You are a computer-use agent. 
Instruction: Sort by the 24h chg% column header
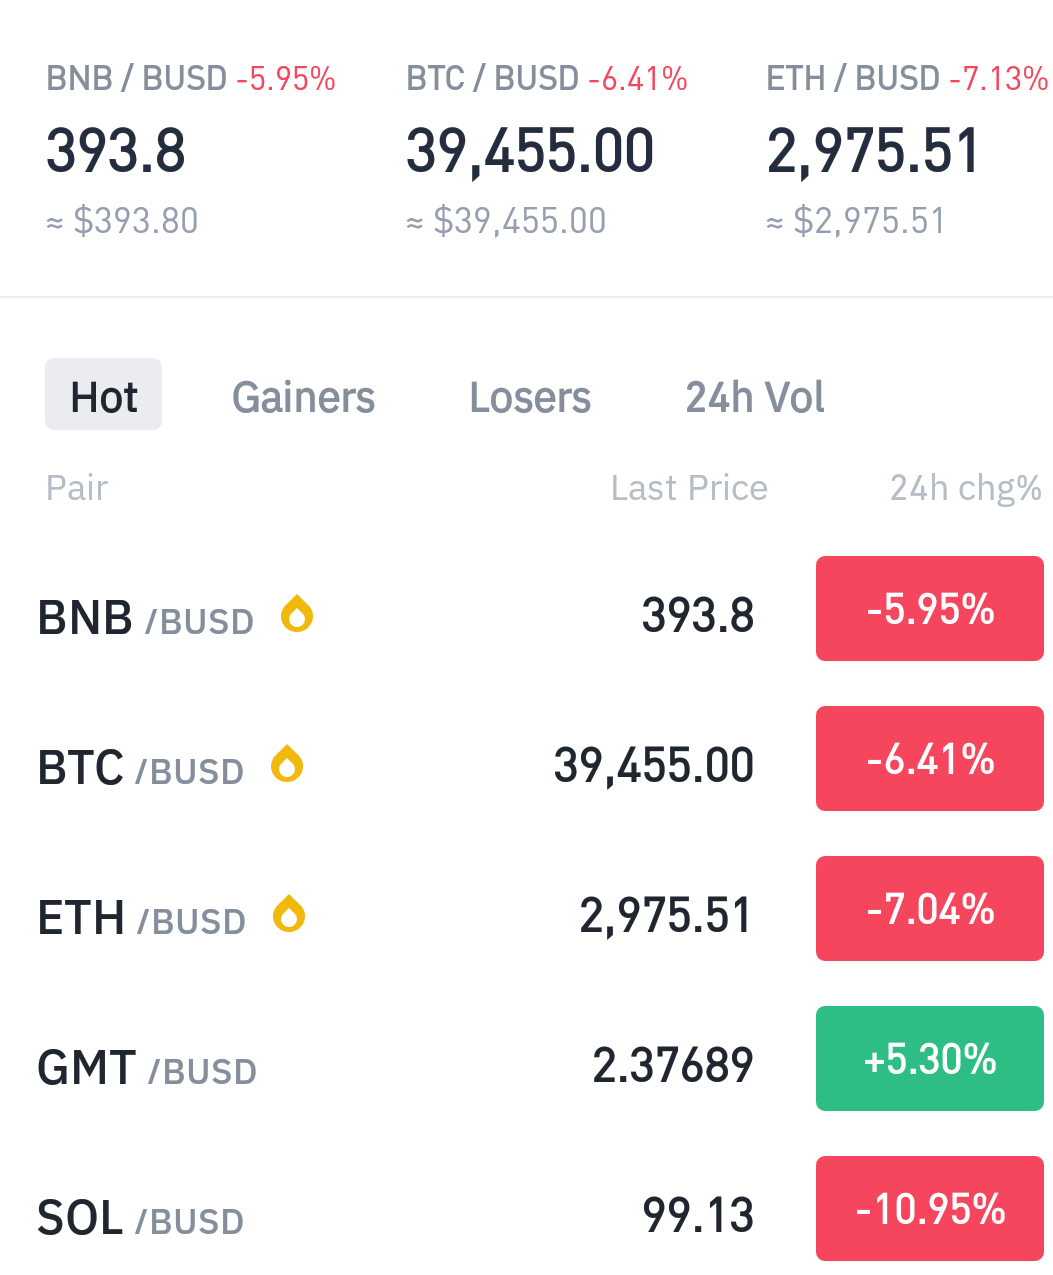[x=966, y=488]
